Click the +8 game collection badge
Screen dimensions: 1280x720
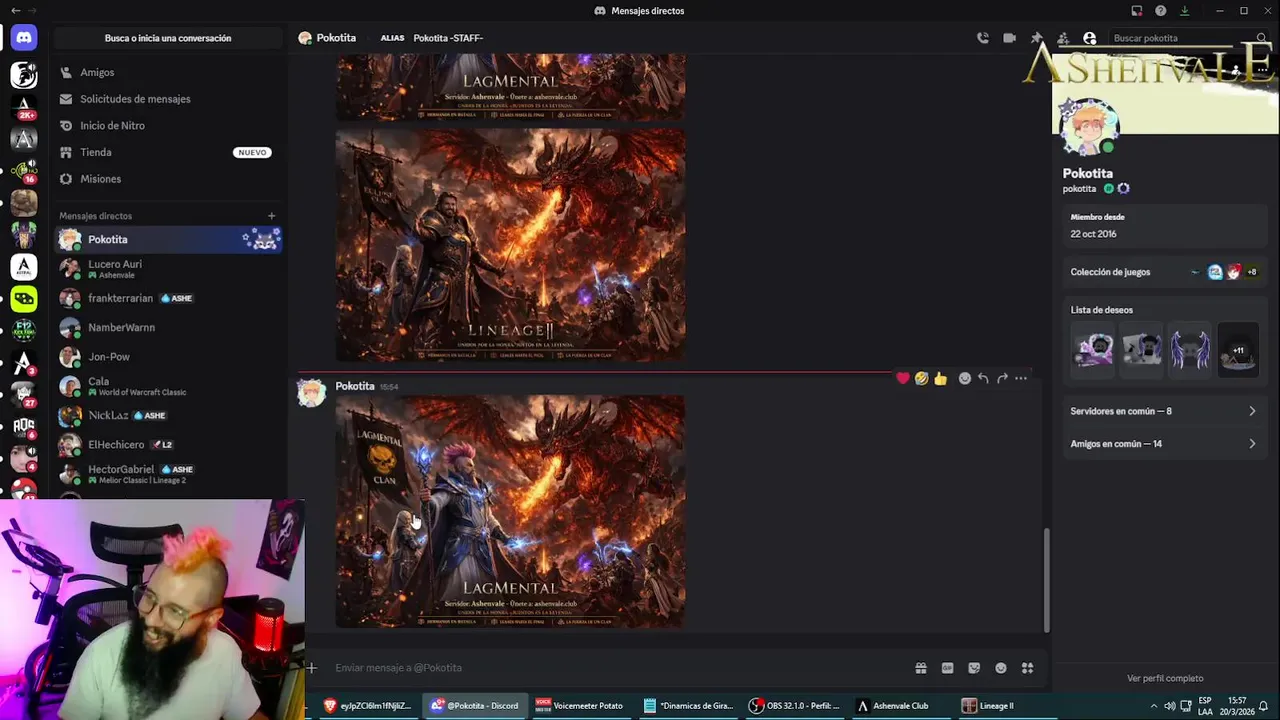(x=1251, y=272)
